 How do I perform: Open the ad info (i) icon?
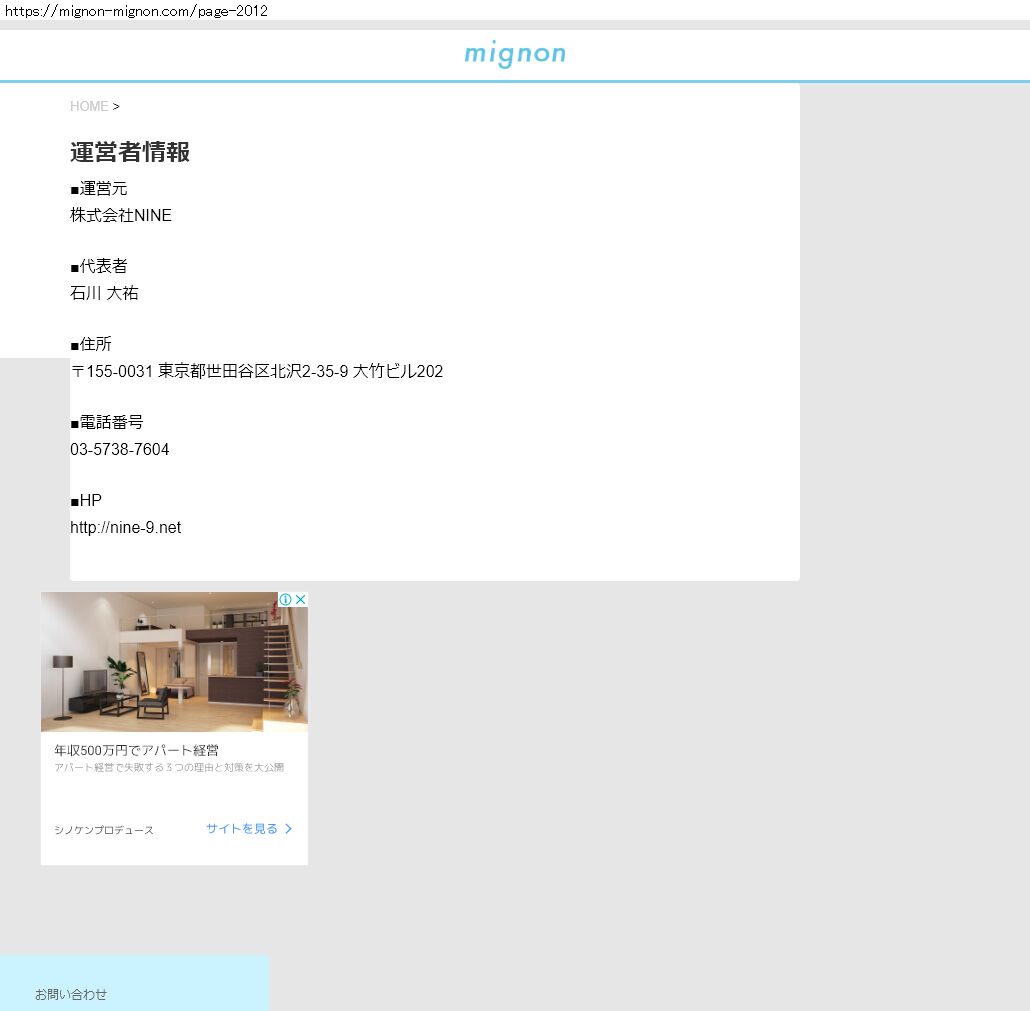coord(286,600)
